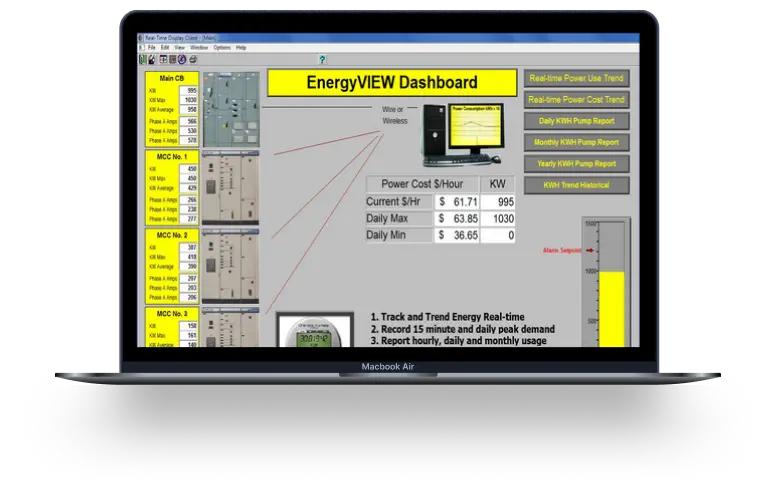Click Main CB KW Average field 958

point(189,110)
